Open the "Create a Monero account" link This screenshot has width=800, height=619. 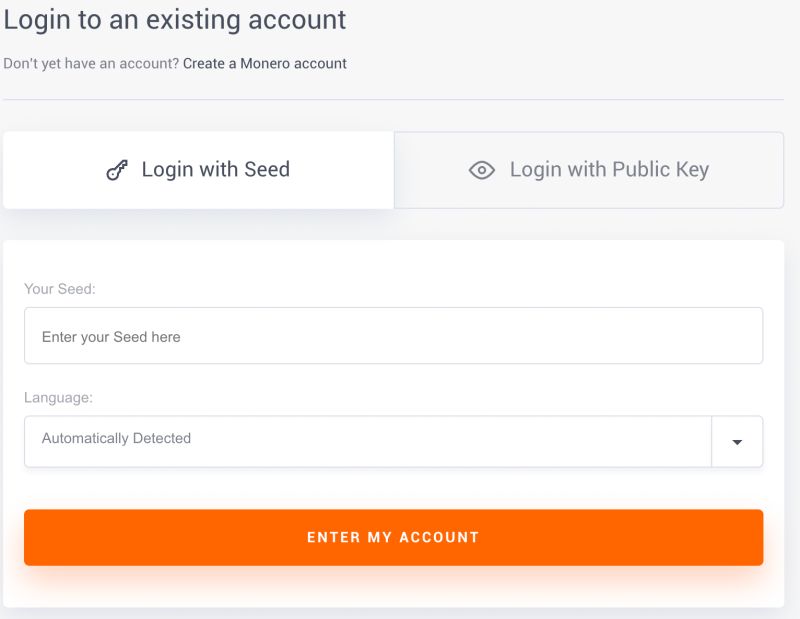[x=264, y=63]
